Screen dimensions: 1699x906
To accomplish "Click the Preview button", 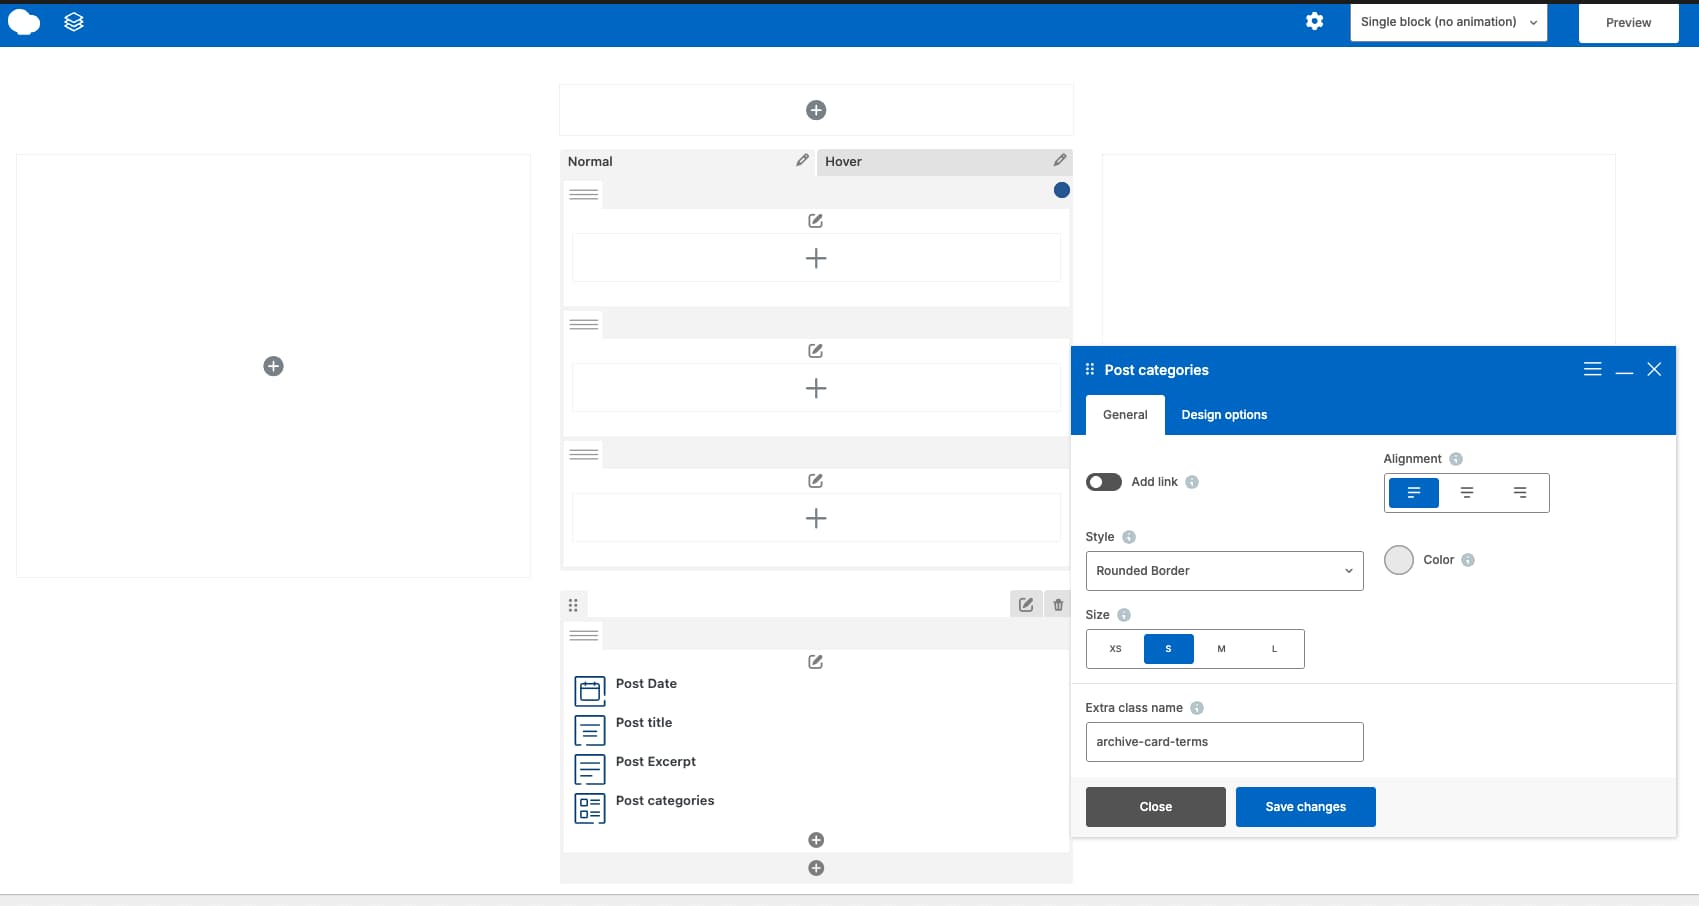I will click(x=1628, y=23).
